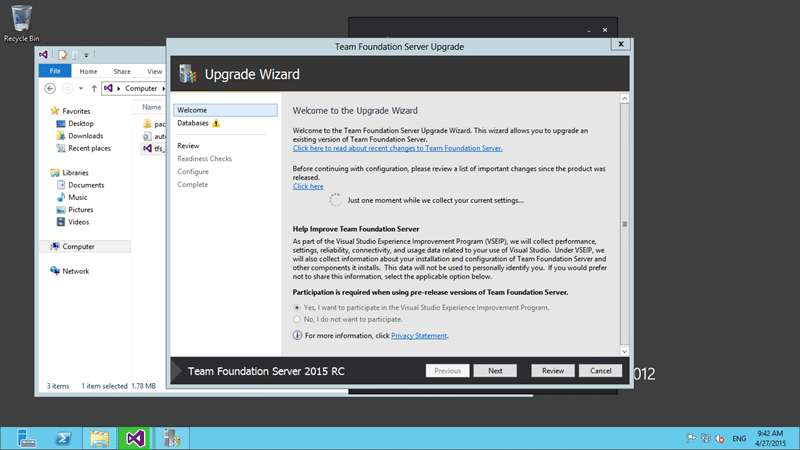Click the Previous button
800x450 pixels.
(447, 370)
